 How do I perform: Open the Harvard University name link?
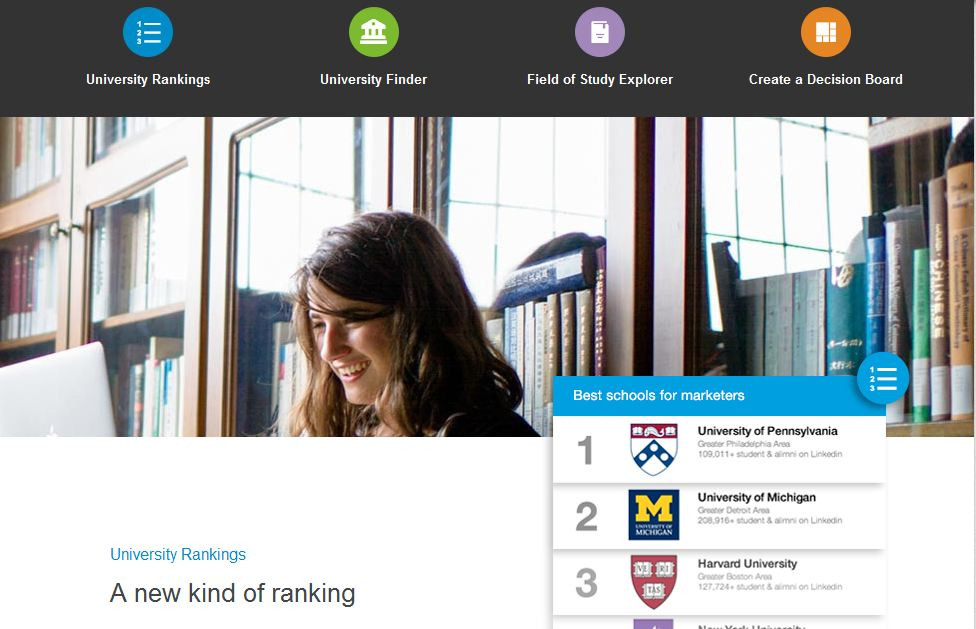coord(747,563)
